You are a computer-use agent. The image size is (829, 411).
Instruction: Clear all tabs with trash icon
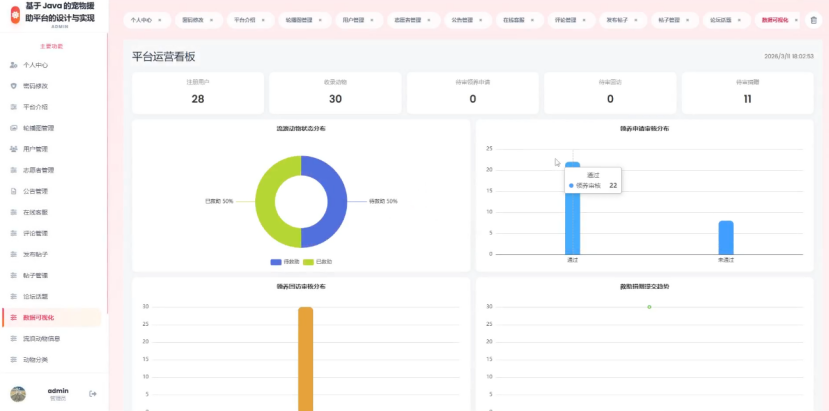(x=813, y=20)
